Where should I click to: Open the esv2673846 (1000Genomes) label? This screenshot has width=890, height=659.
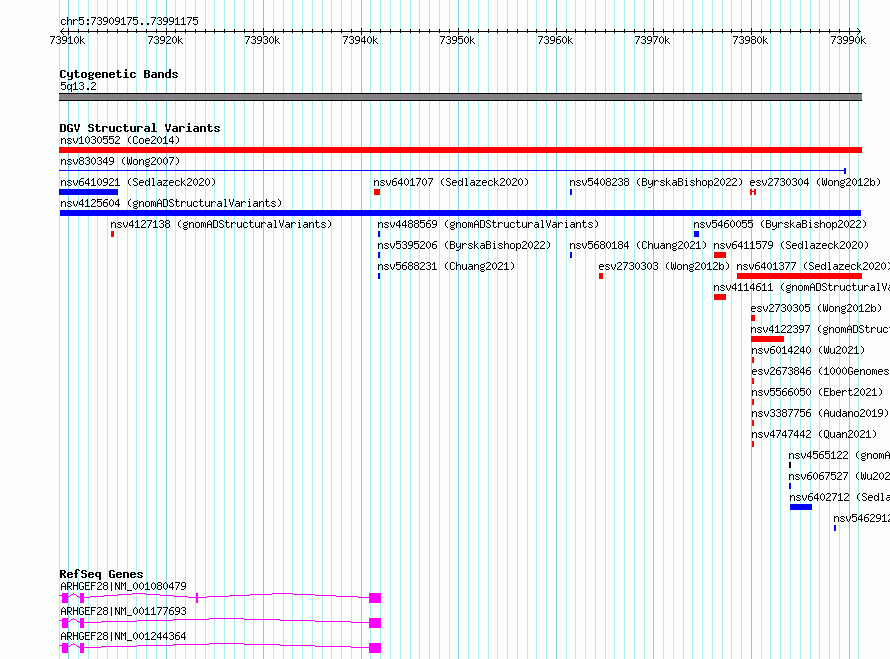click(x=820, y=371)
